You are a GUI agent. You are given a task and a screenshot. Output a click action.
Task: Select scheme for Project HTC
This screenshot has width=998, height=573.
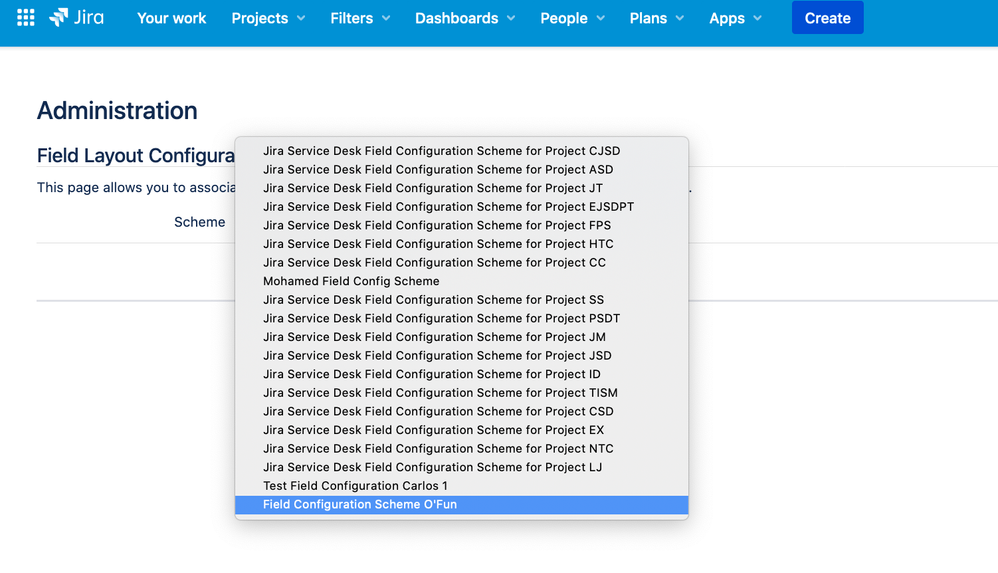coord(461,244)
